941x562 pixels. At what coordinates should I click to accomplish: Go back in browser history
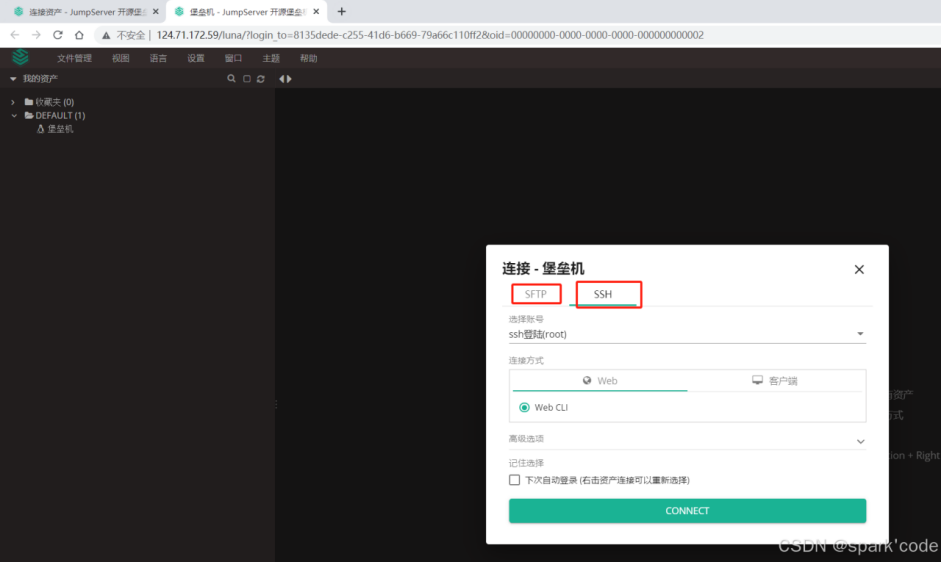point(15,35)
